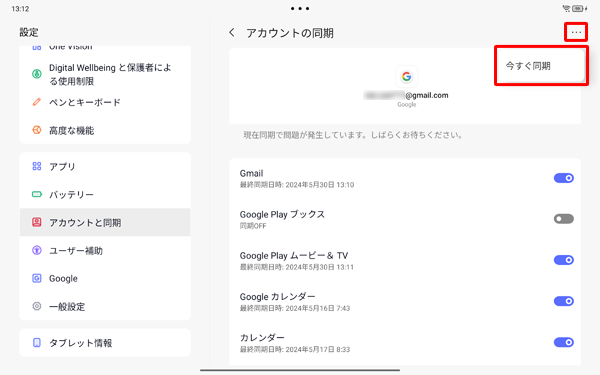Open Digital Wellbeing と保護者による使用制限 settings
600x375 pixels.
(105, 74)
